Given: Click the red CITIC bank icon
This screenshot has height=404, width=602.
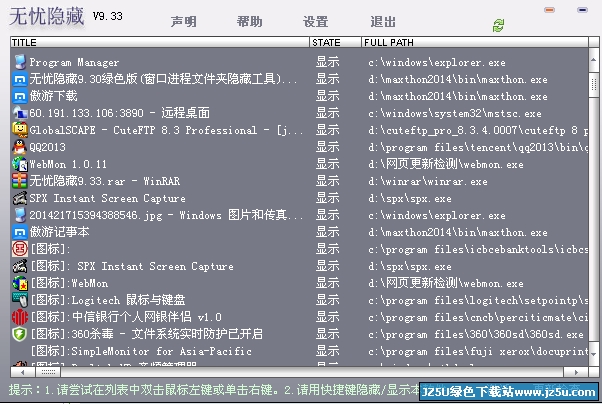Looking at the screenshot, I should pyautogui.click(x=20, y=317).
